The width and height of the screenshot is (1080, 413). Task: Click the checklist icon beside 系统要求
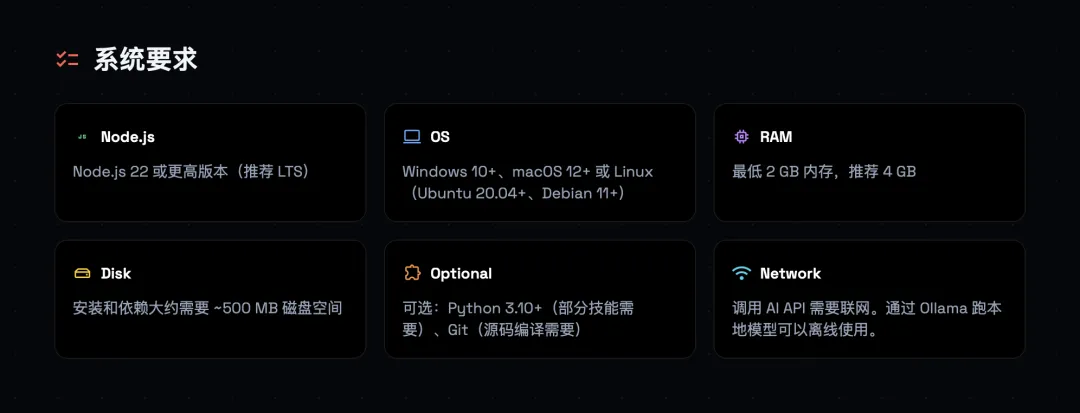[x=67, y=59]
